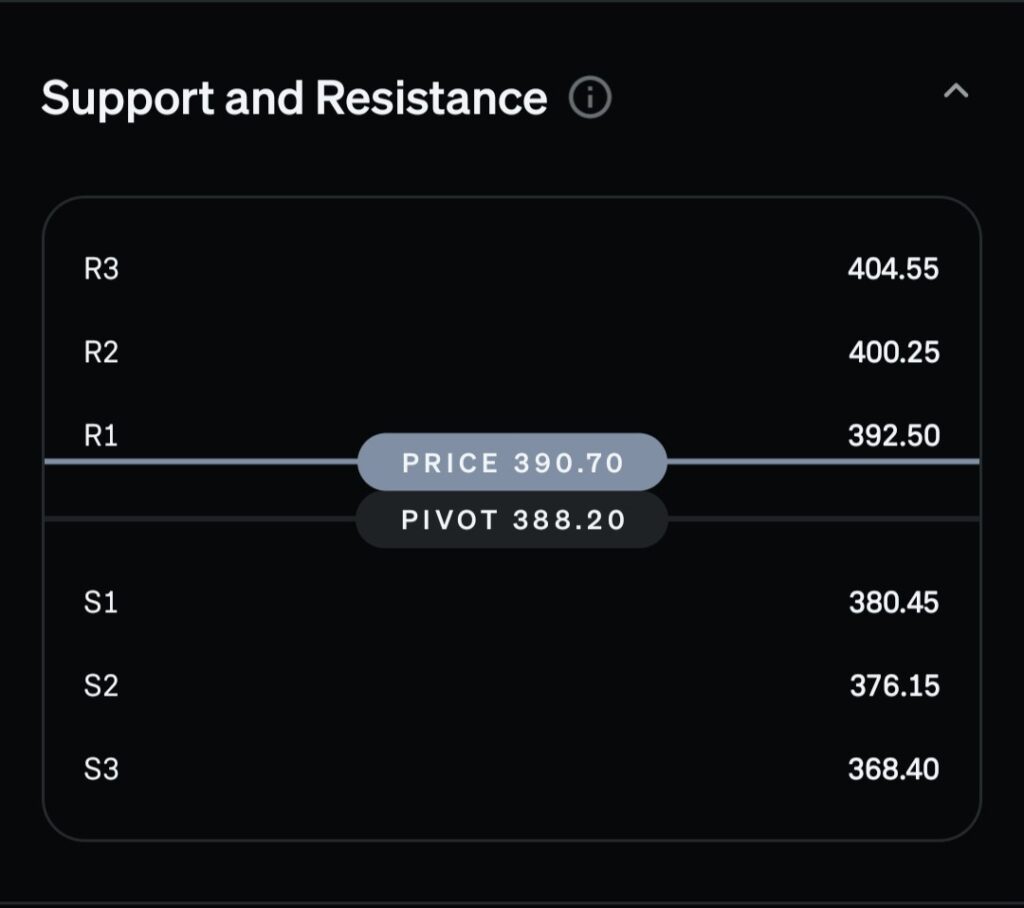This screenshot has width=1024, height=908.
Task: Click the info icon beside Support and Resistance
Action: (590, 98)
